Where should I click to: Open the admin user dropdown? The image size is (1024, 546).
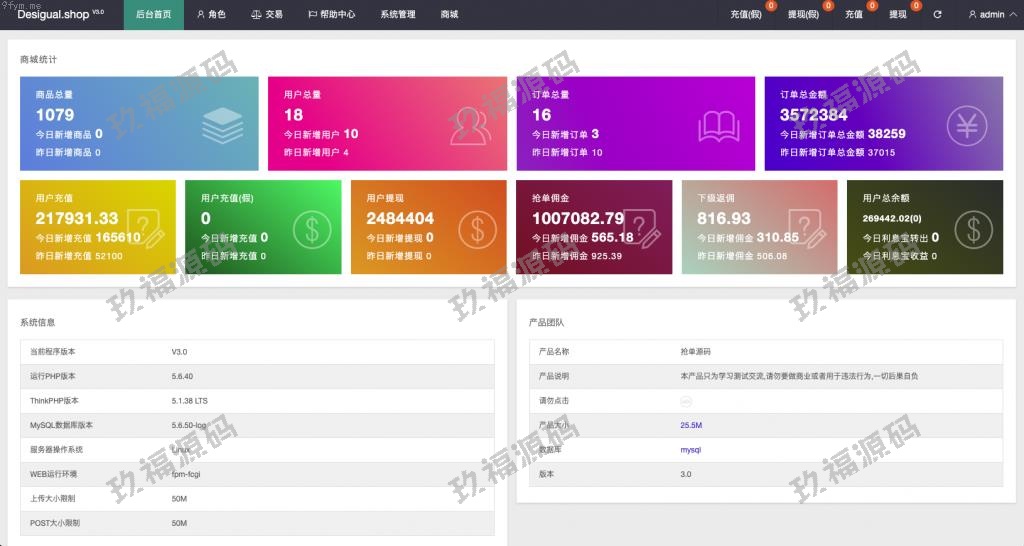tap(990, 15)
